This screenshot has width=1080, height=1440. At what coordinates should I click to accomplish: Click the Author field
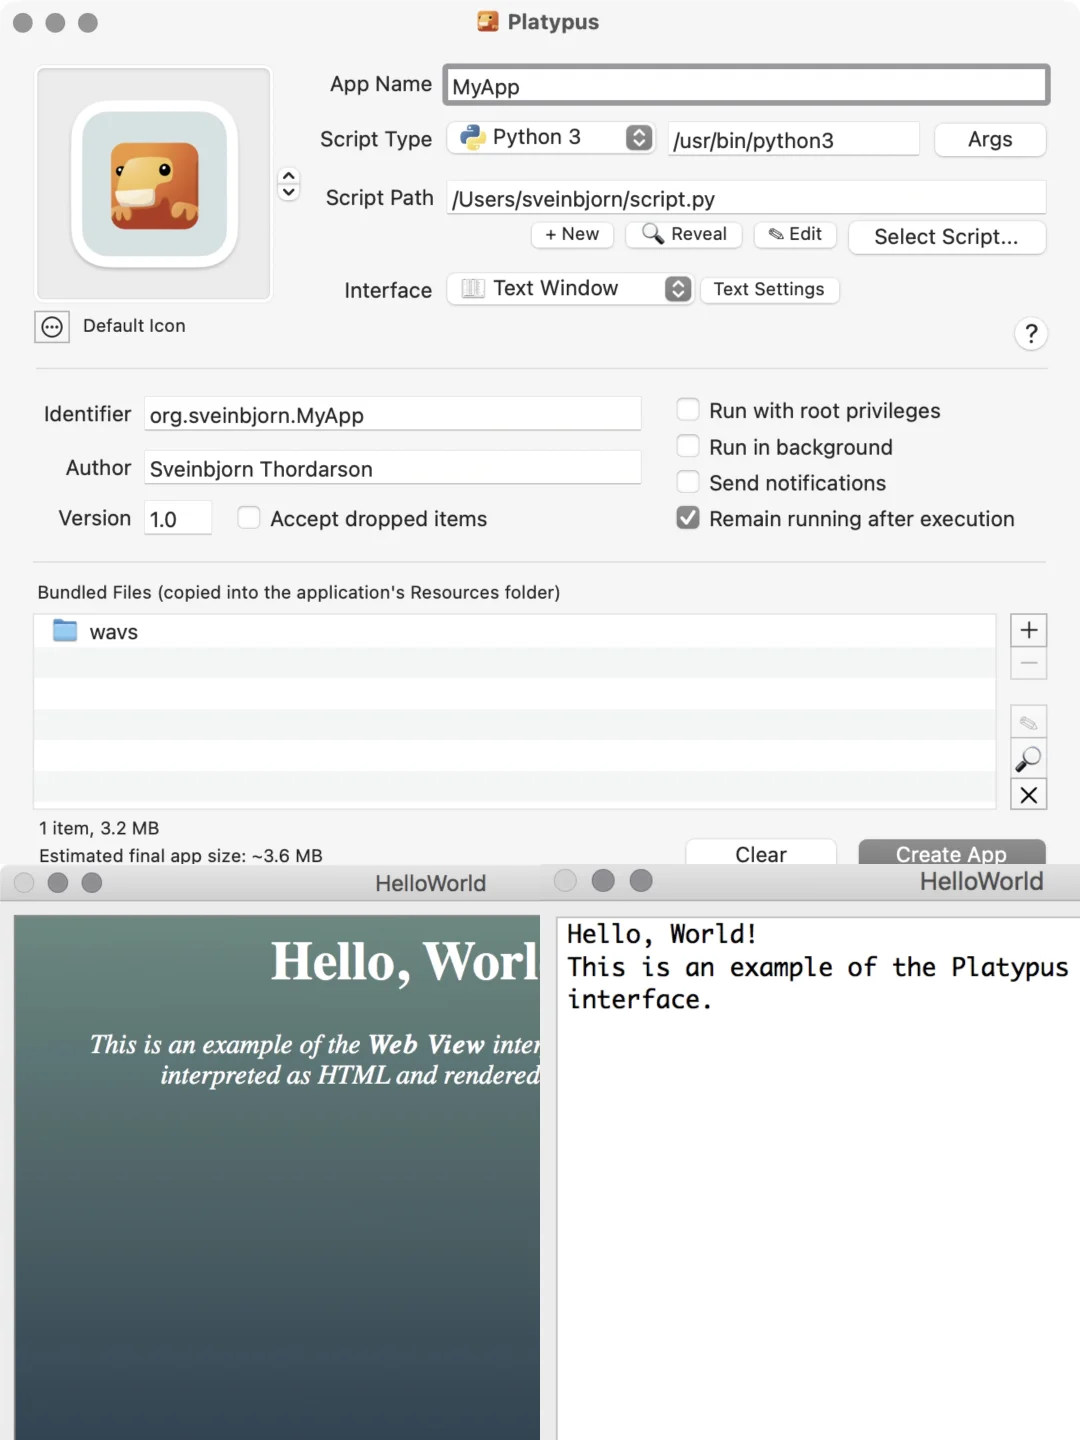[392, 468]
